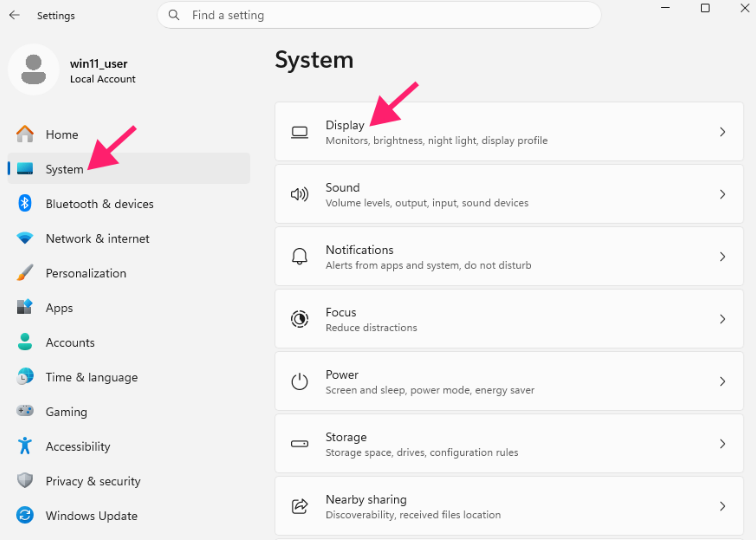This screenshot has width=756, height=540.
Task: Click the Accounts person icon
Action: click(x=25, y=342)
